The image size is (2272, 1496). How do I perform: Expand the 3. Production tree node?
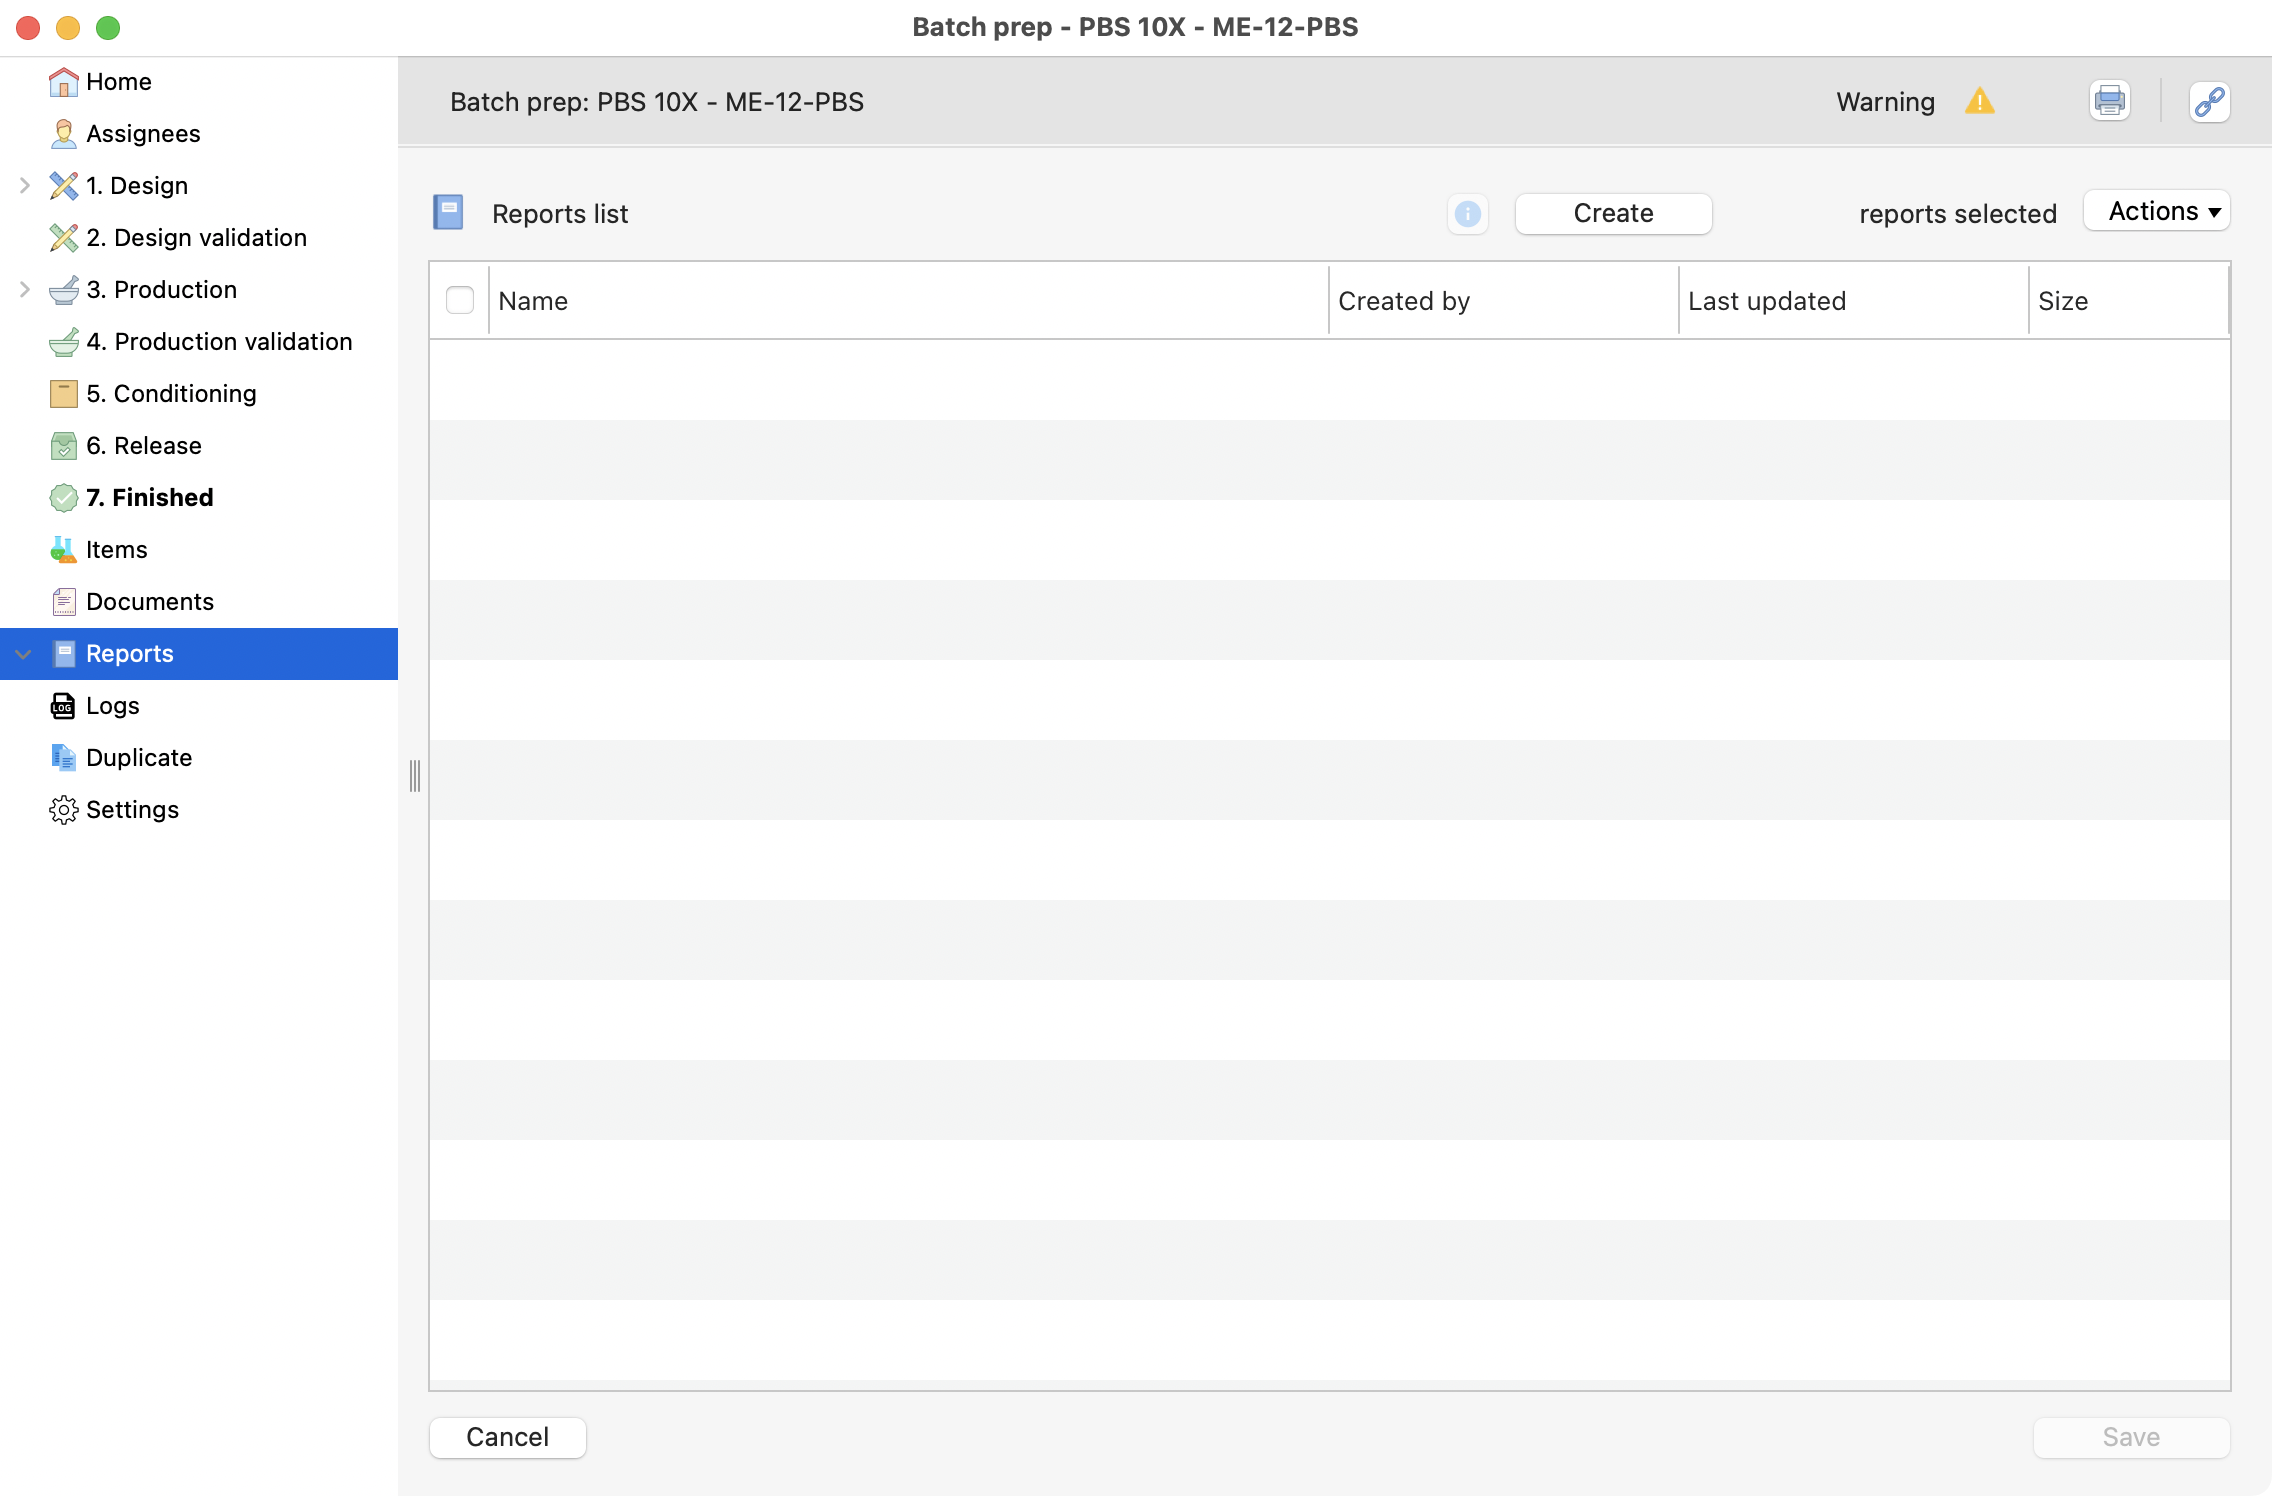pyautogui.click(x=25, y=290)
